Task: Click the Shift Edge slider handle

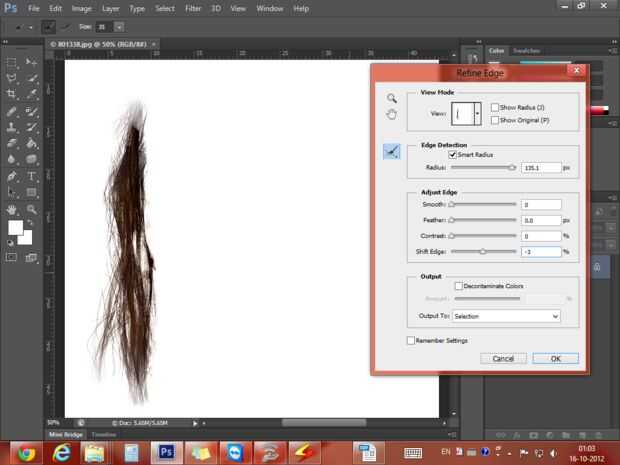Action: [484, 252]
